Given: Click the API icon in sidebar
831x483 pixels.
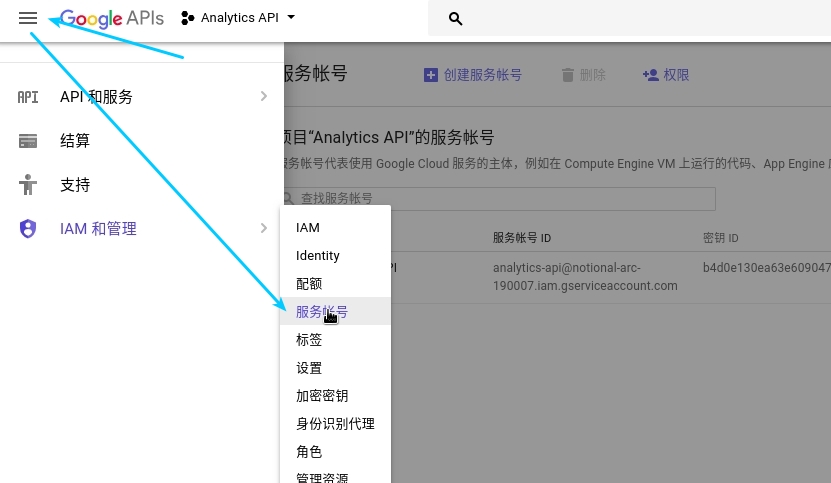Looking at the screenshot, I should tap(28, 97).
